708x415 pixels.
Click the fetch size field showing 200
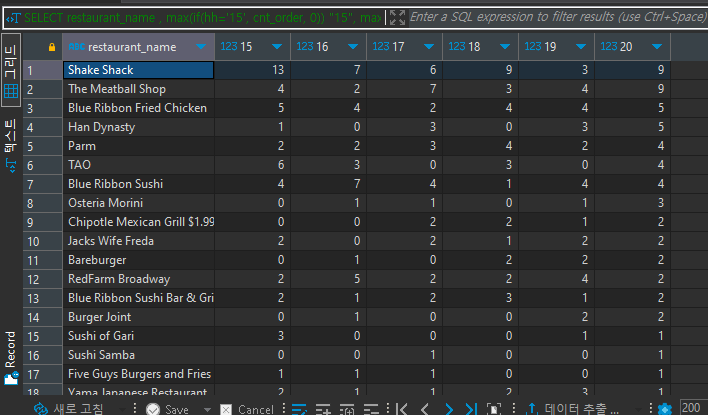click(693, 407)
